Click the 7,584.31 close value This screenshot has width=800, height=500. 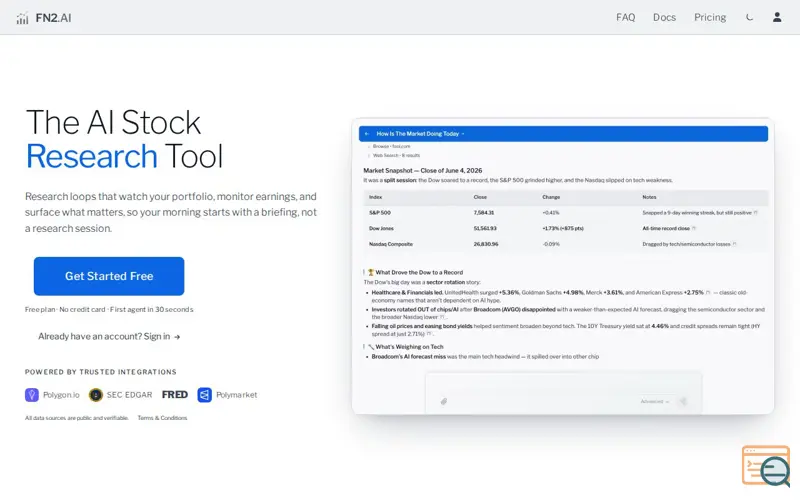484,213
